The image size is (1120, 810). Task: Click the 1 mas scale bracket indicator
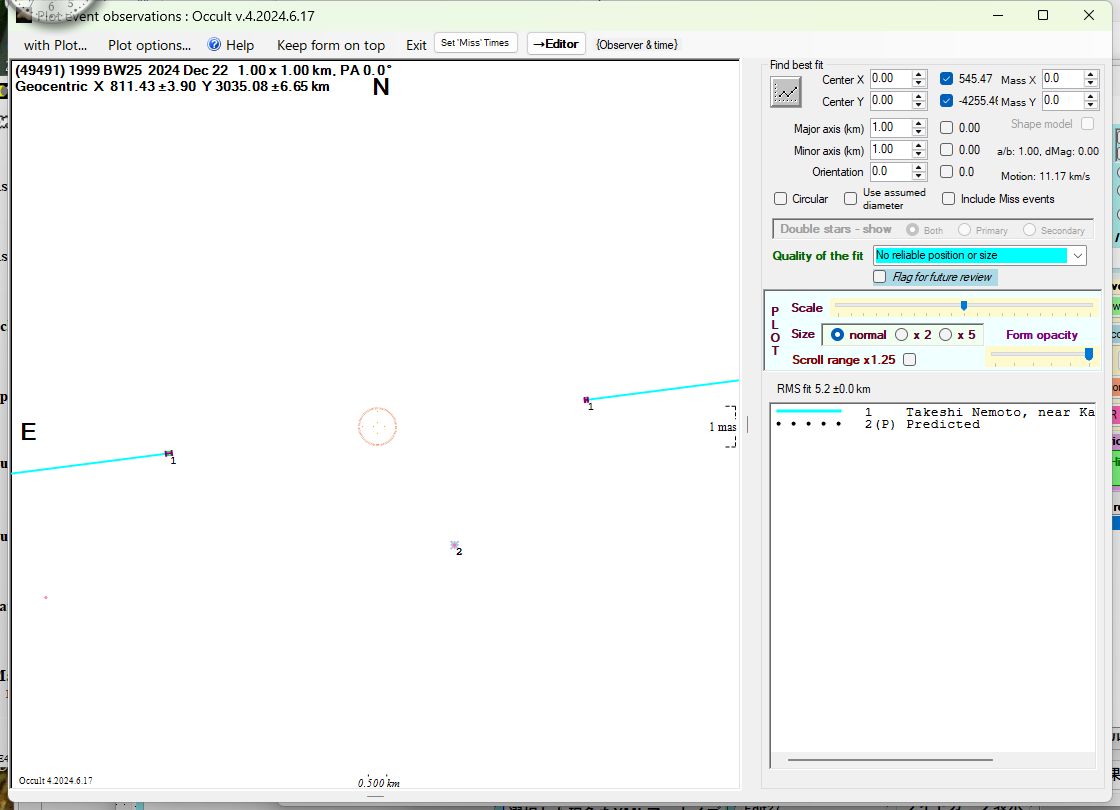[730, 427]
